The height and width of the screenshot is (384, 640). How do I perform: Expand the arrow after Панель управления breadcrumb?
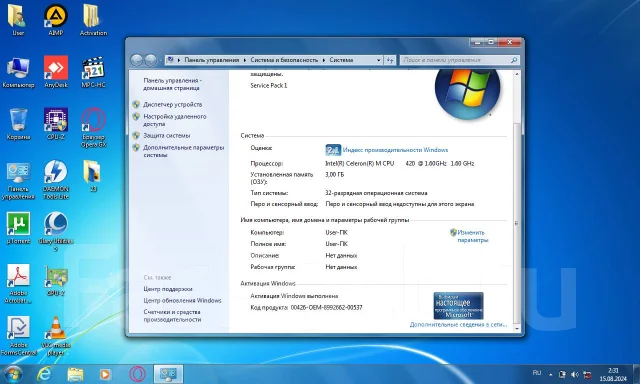245,60
